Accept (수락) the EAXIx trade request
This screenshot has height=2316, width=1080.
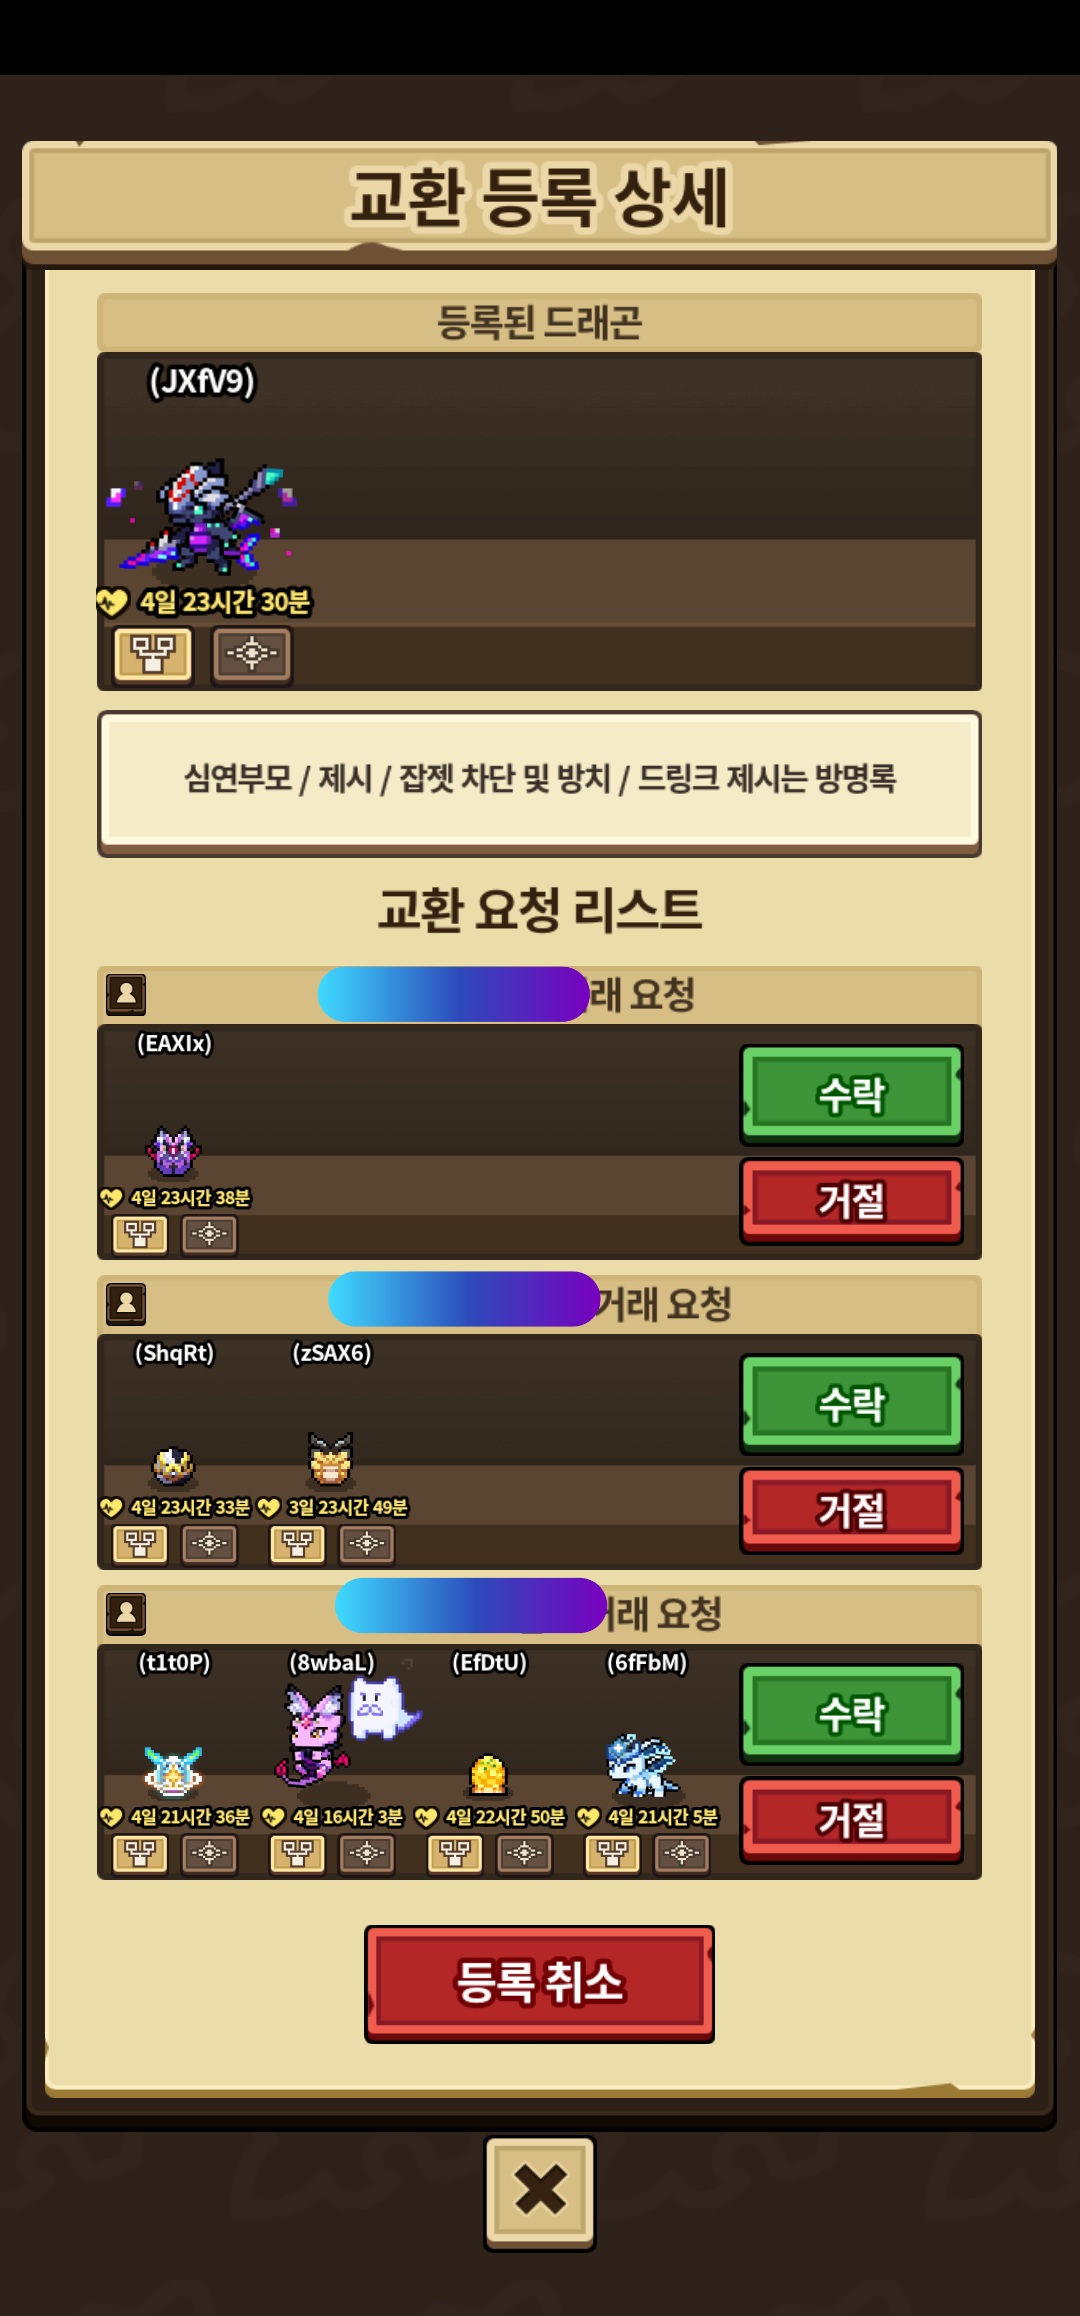pyautogui.click(x=852, y=1095)
